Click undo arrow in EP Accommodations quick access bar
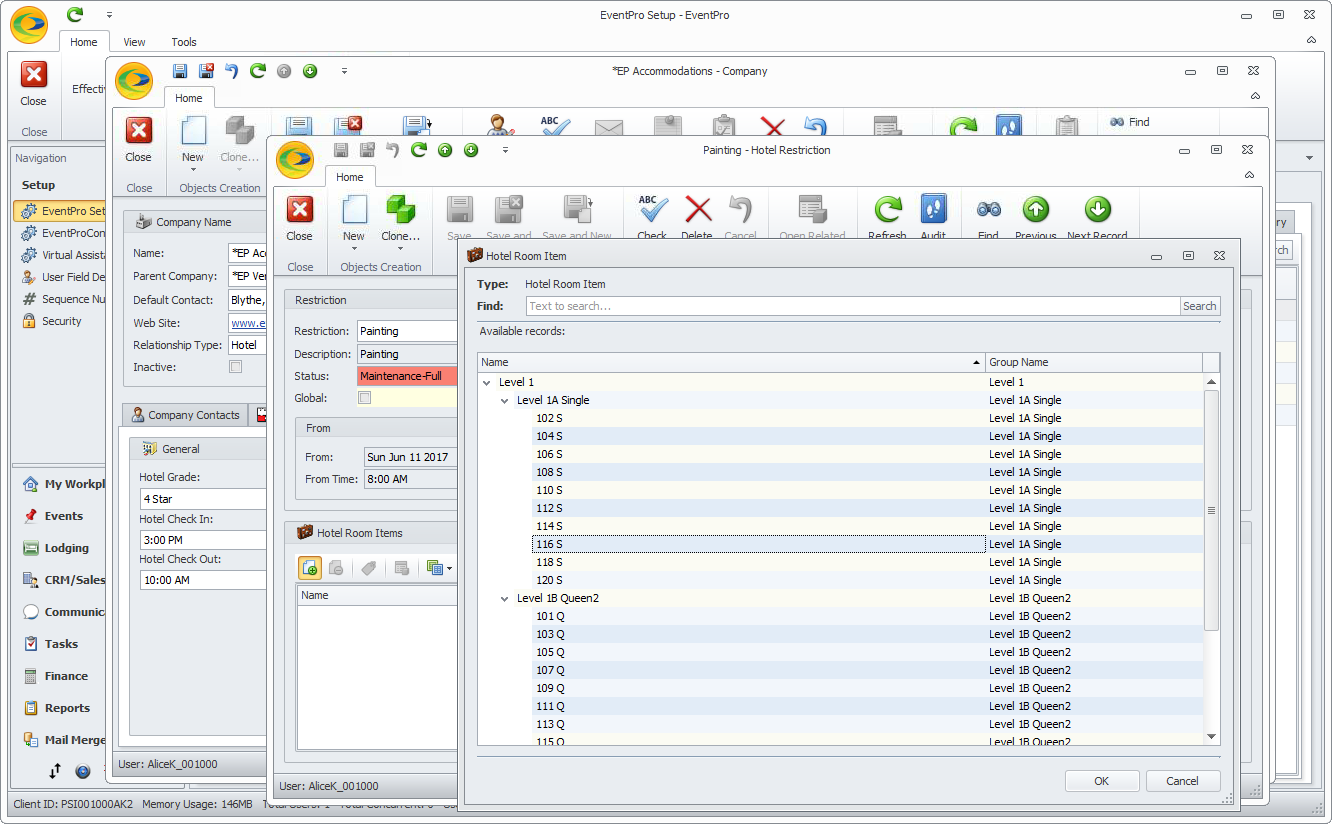 (232, 71)
